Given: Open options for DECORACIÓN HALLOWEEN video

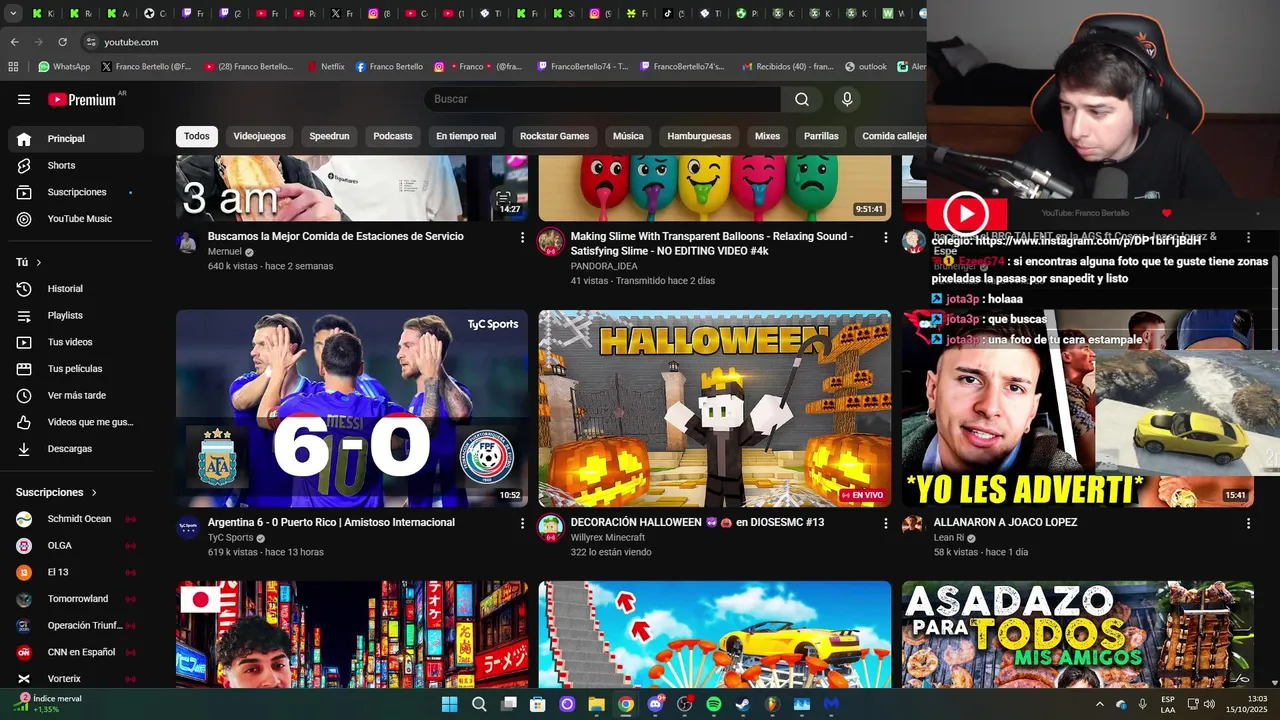Looking at the screenshot, I should [x=885, y=523].
